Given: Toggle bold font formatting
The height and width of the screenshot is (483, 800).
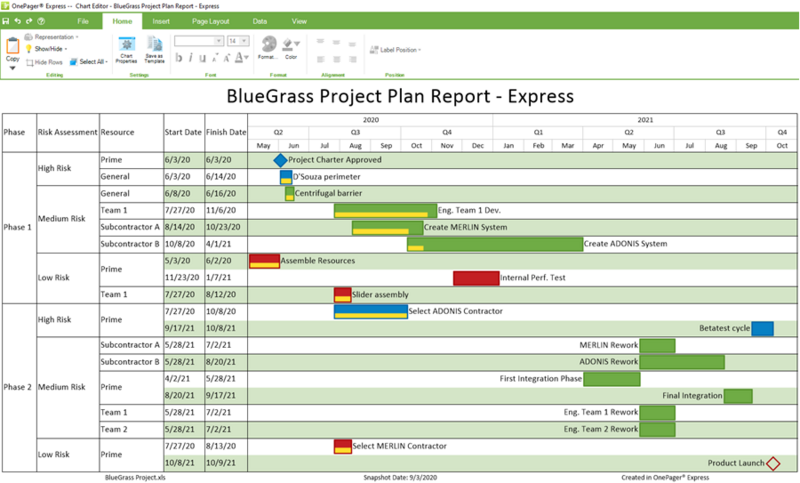Looking at the screenshot, I should coord(179,58).
